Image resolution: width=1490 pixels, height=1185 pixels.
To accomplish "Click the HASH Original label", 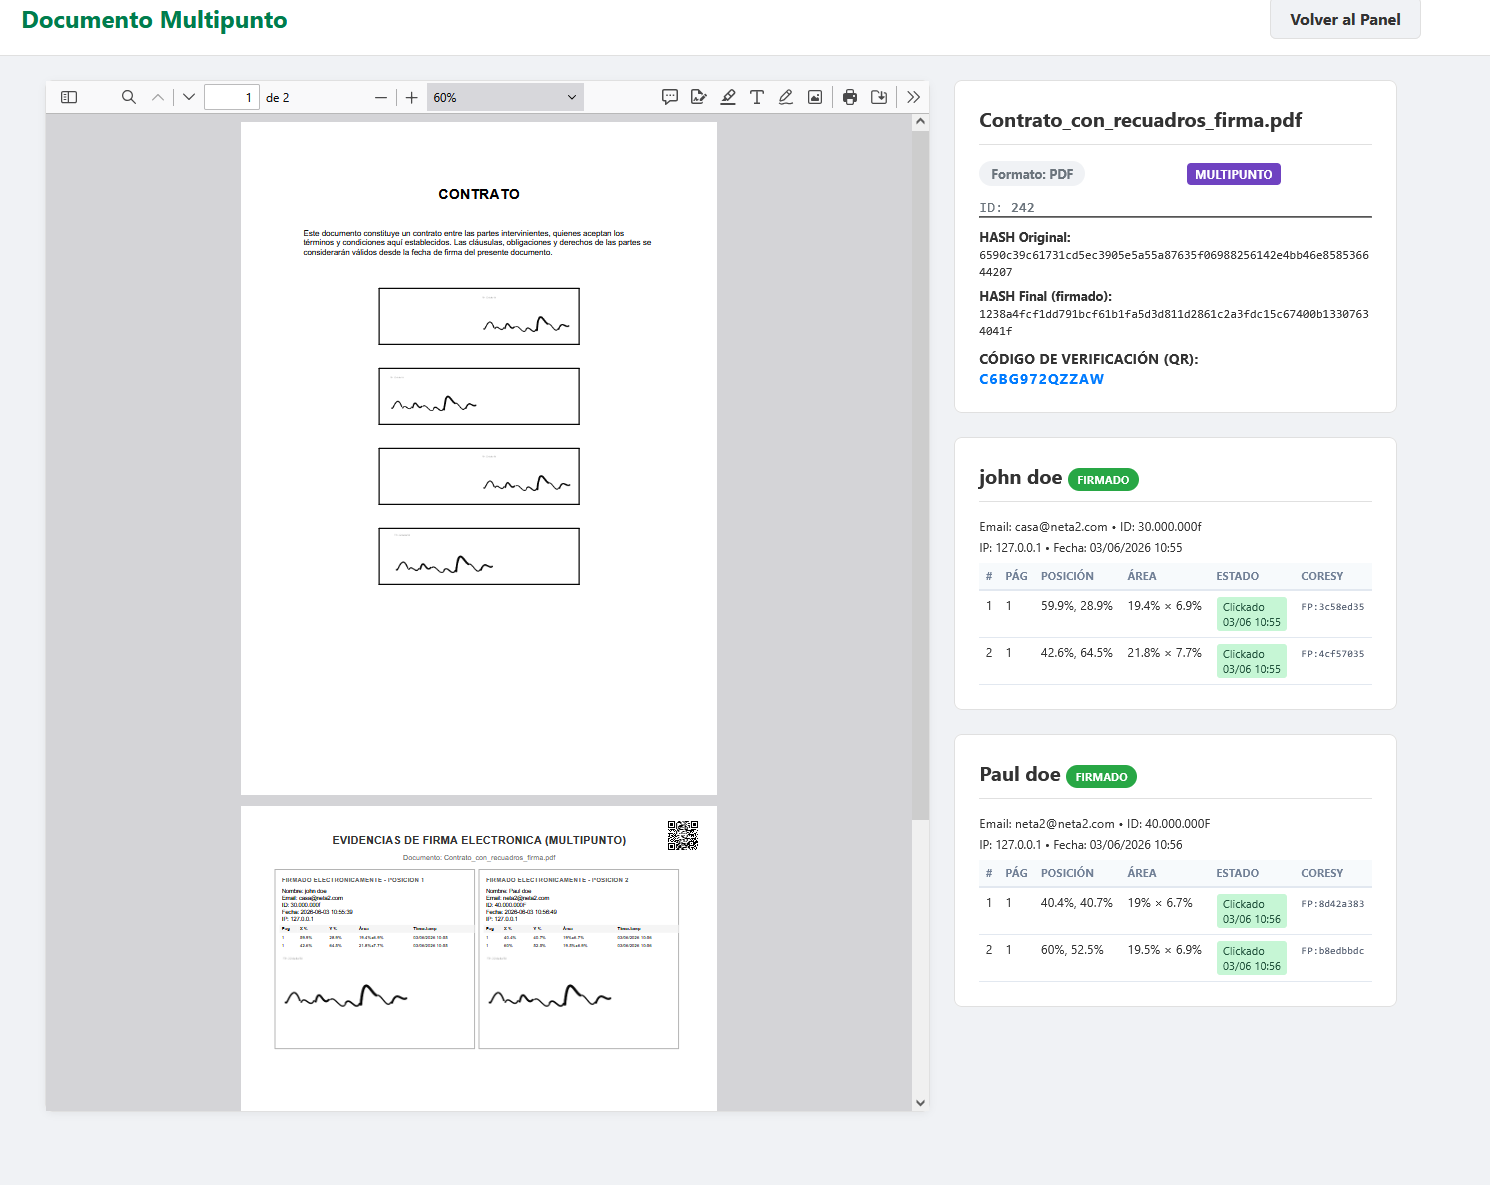I will click(x=1025, y=238).
